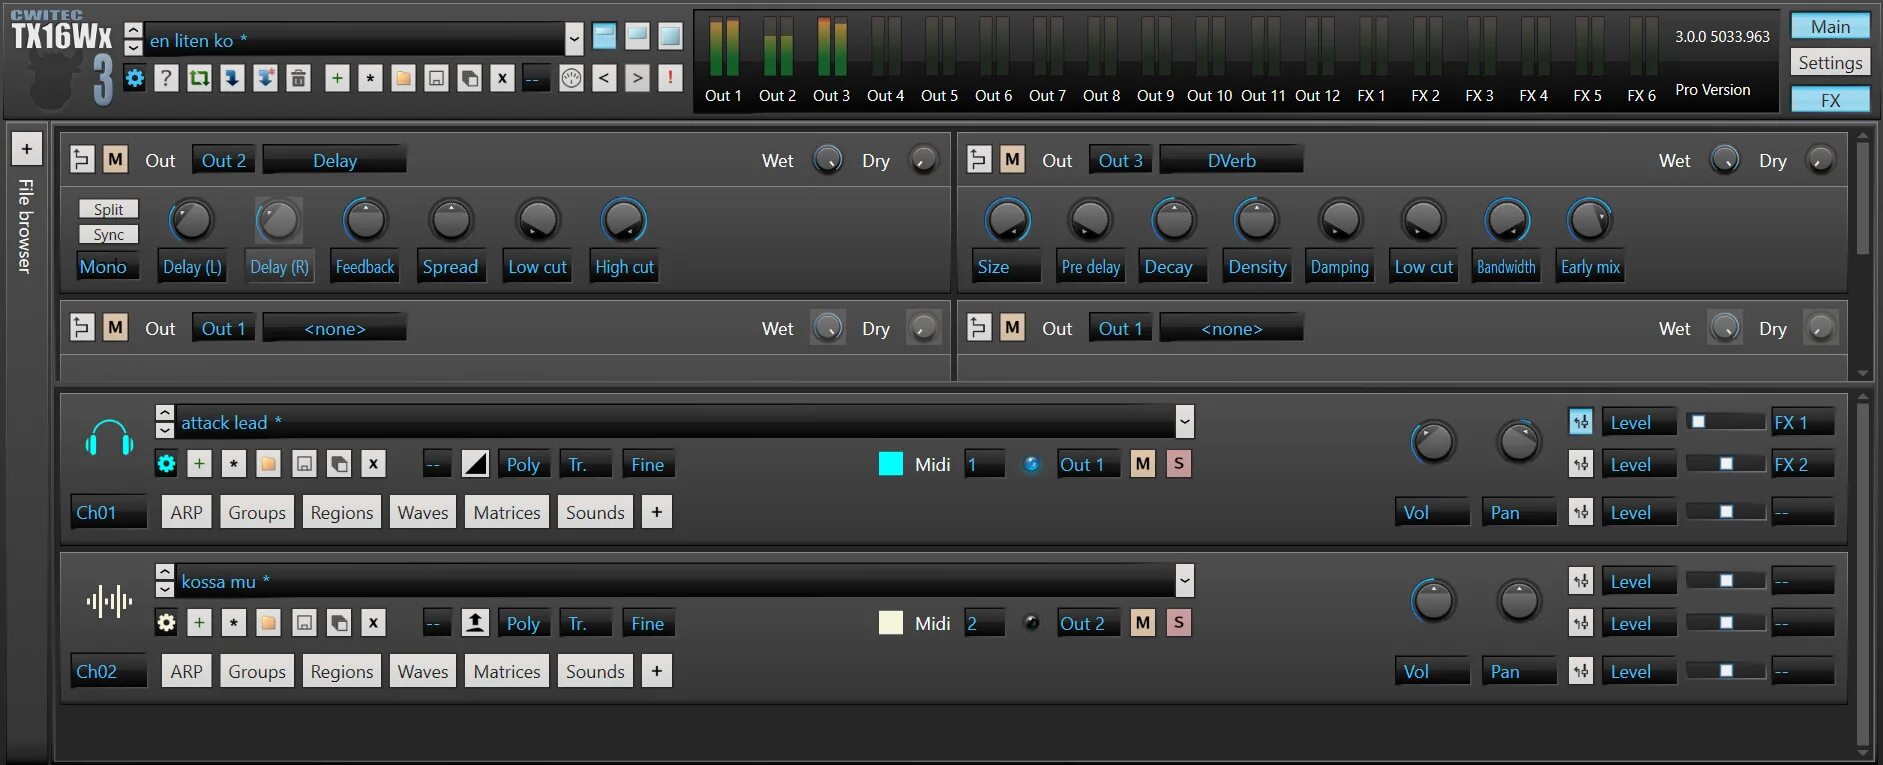Viewport: 1883px width, 765px height.
Task: Toggle Sync on Delay effect
Action: point(109,234)
